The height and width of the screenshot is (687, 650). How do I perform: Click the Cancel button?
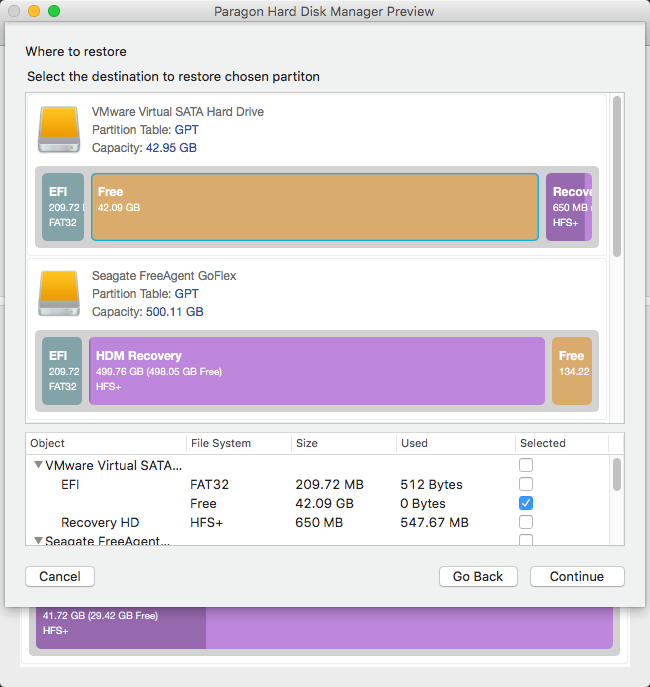(60, 577)
